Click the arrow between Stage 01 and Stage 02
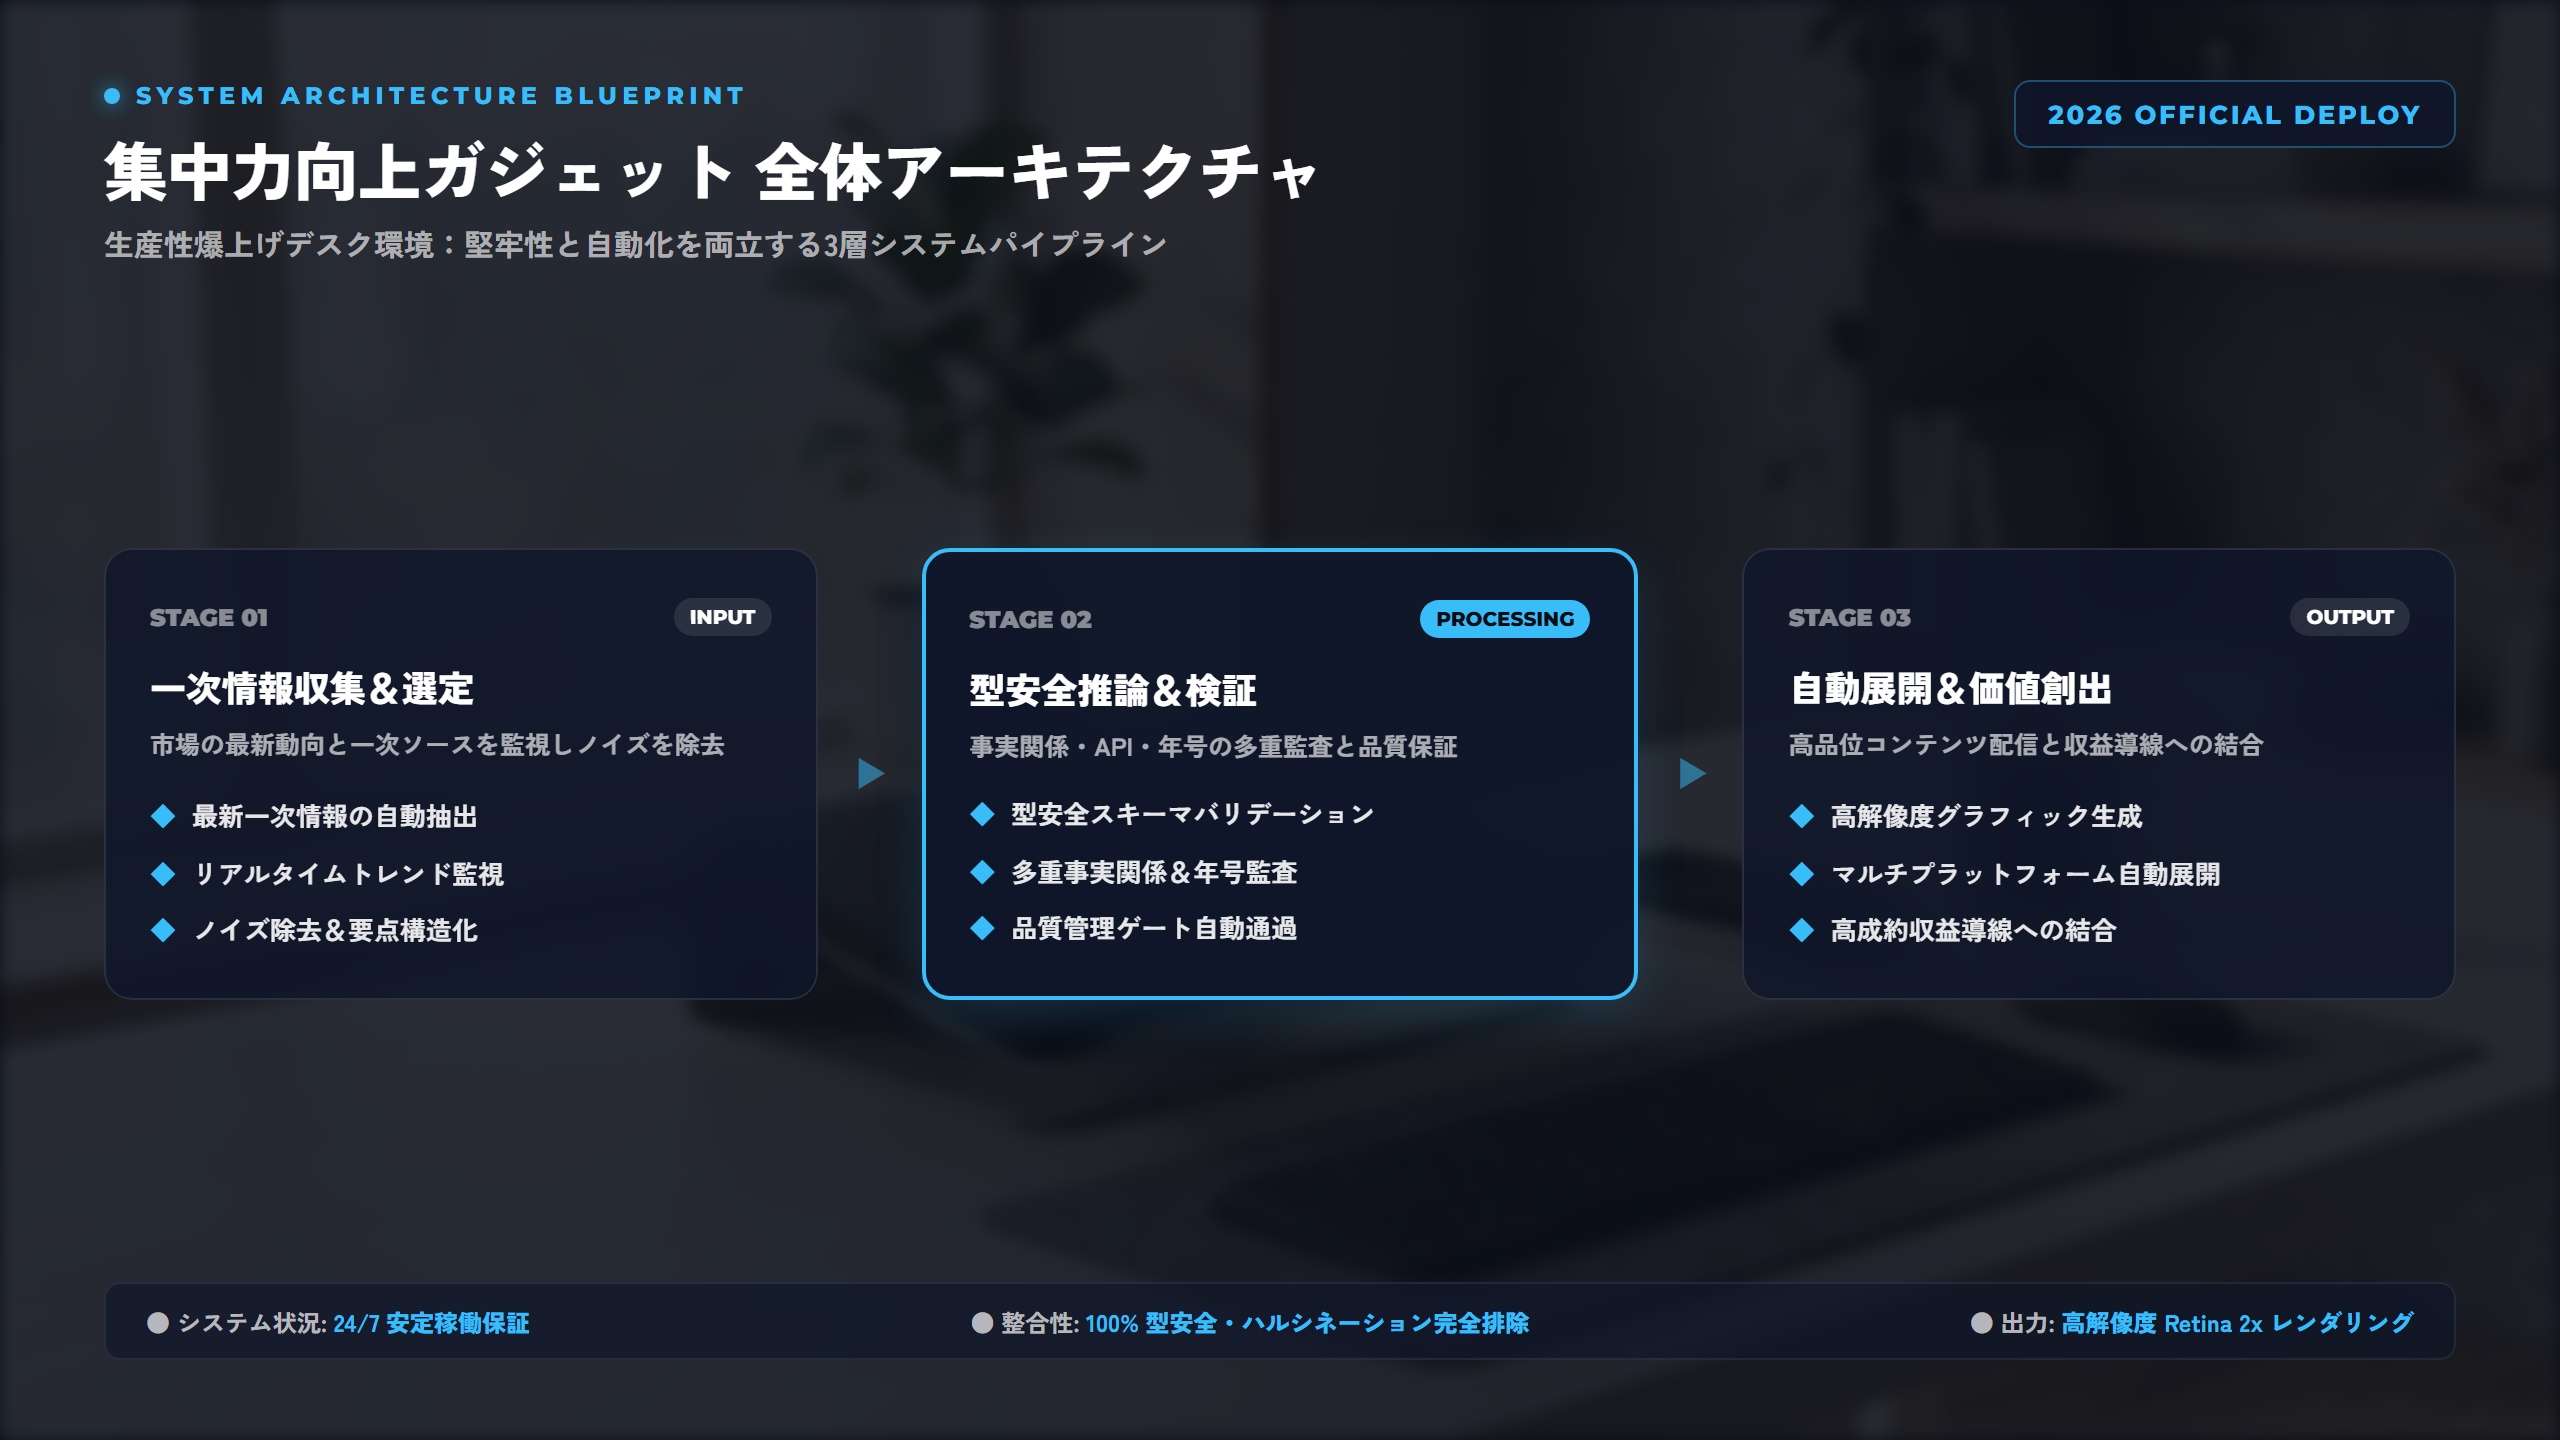2560x1440 pixels. click(871, 773)
